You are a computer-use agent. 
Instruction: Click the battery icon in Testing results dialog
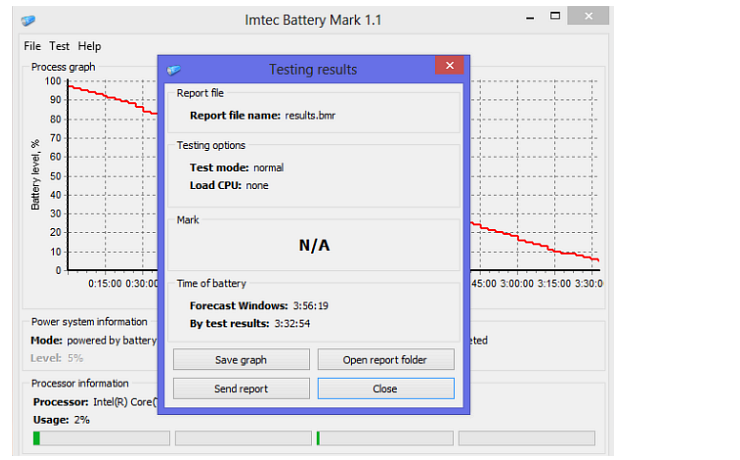click(174, 70)
